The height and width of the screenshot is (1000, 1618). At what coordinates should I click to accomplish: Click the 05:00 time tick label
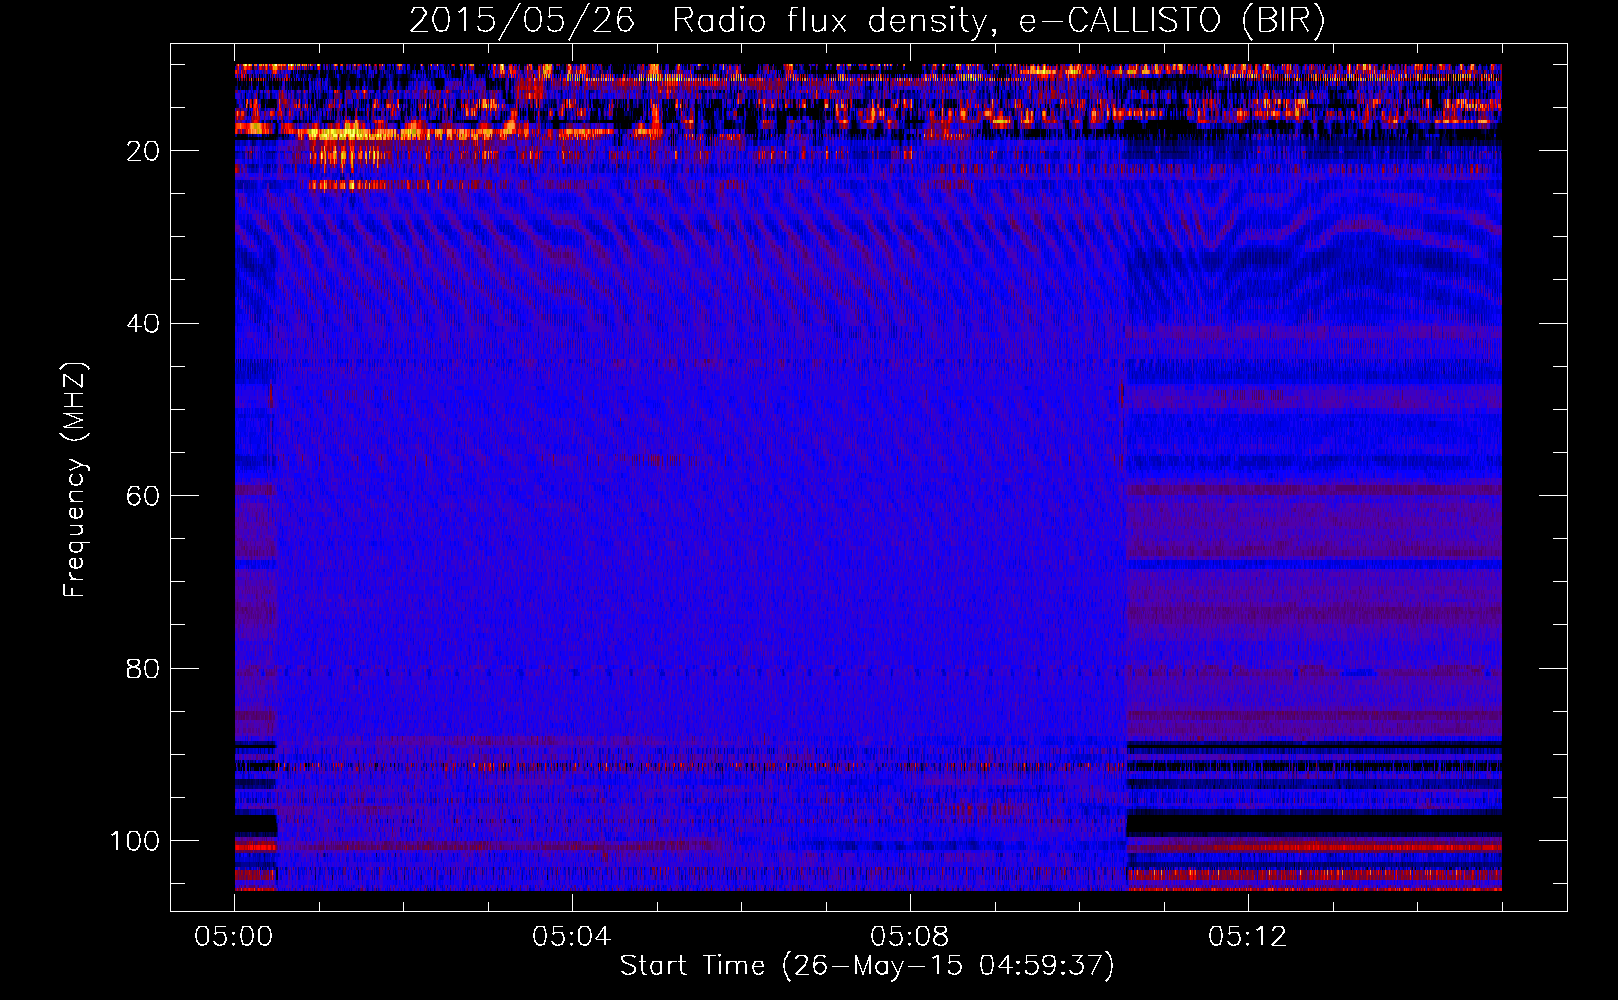234,937
